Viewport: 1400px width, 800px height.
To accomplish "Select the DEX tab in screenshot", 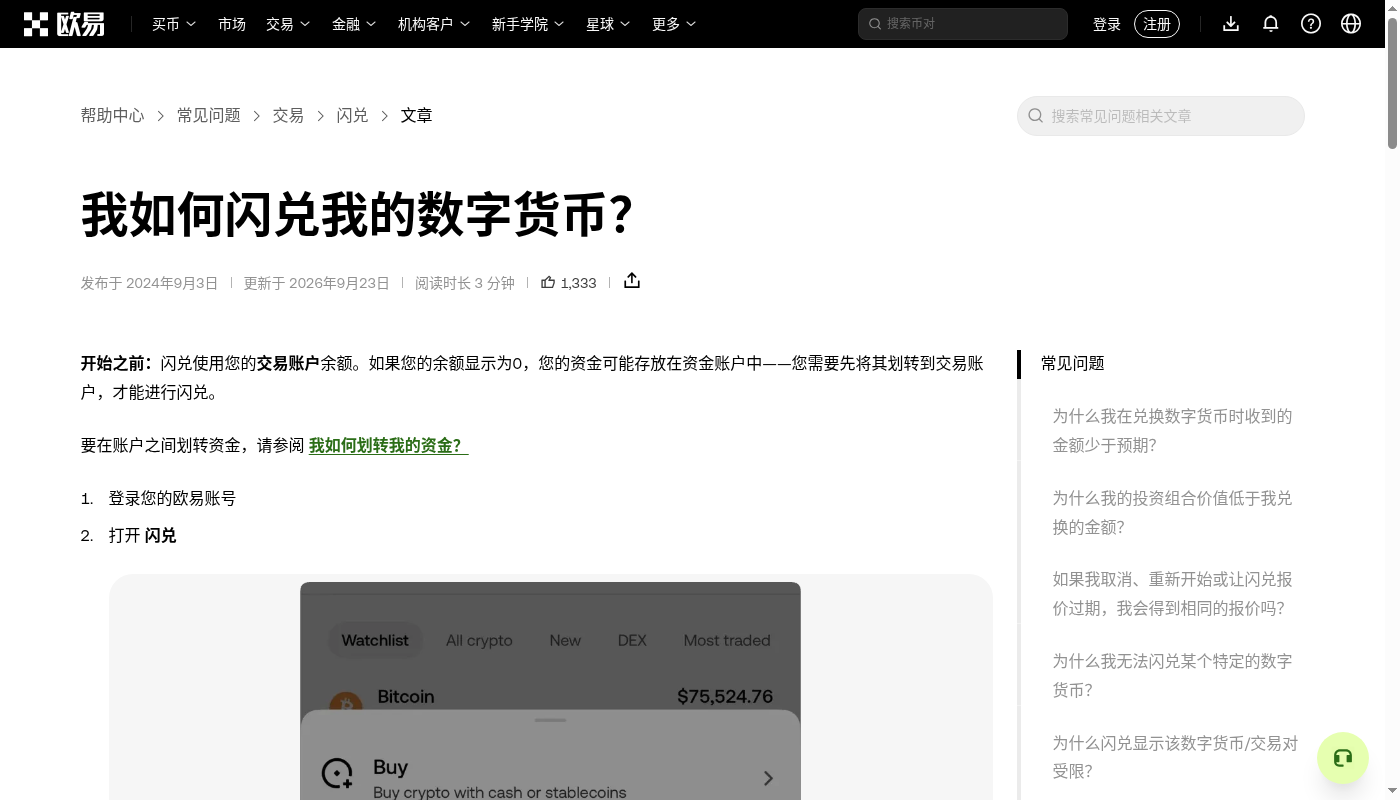I will pos(632,640).
